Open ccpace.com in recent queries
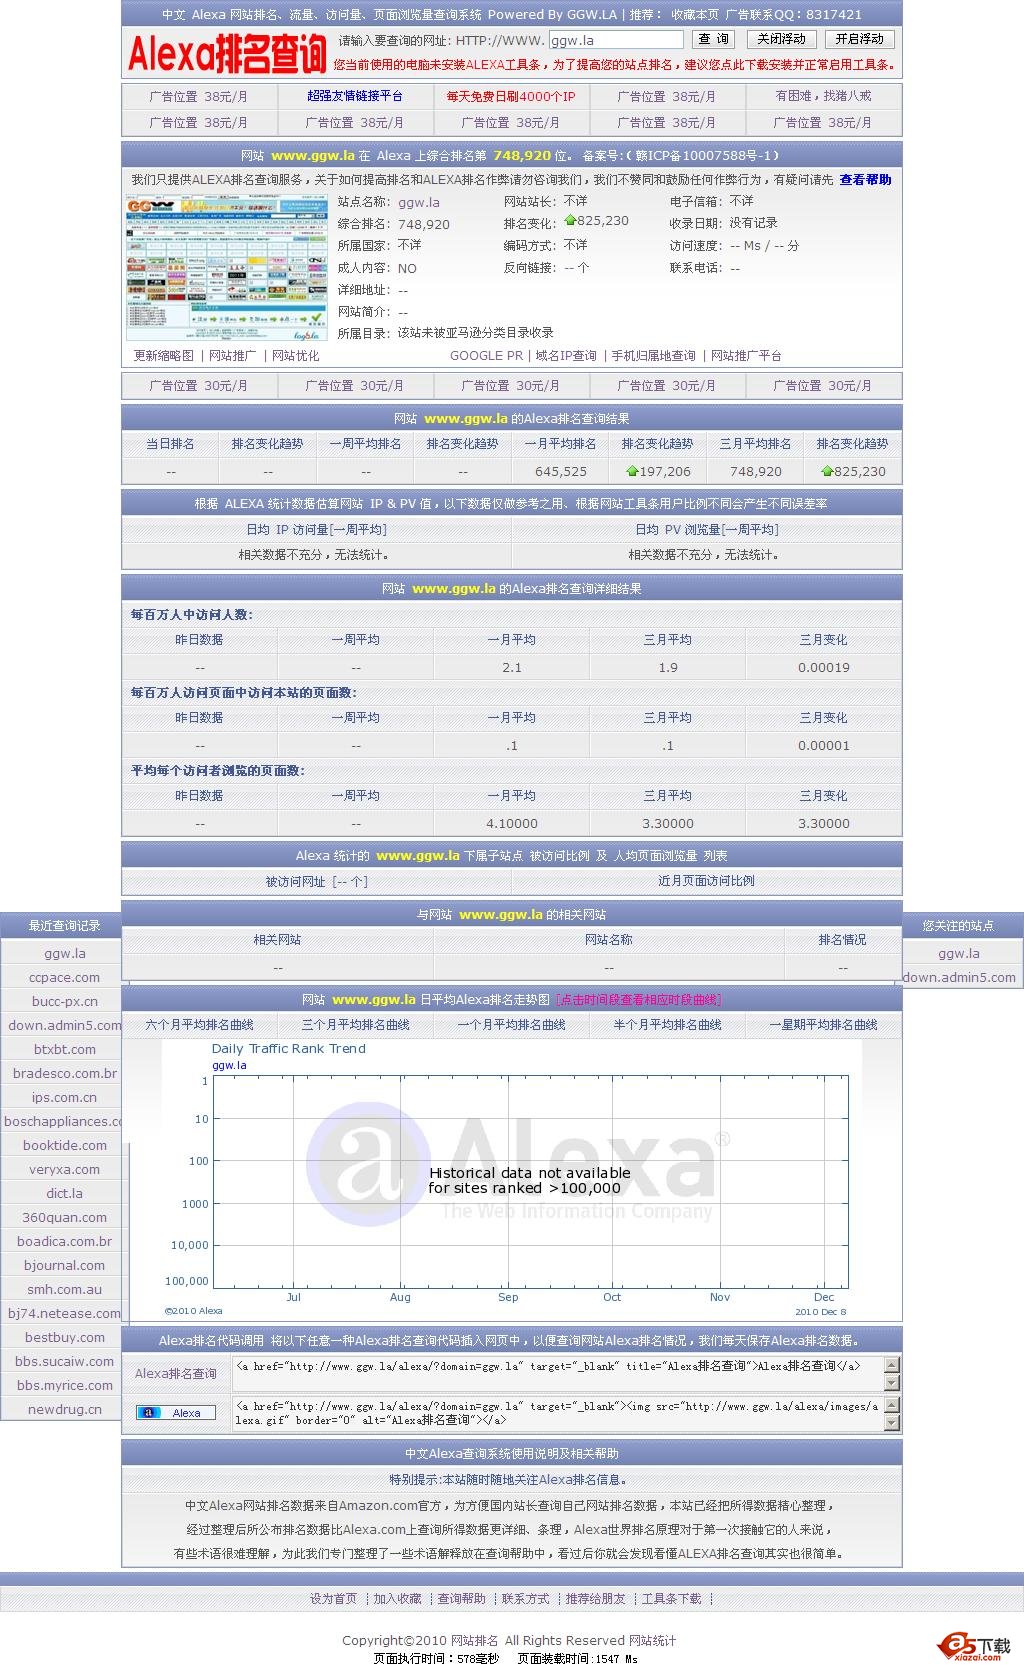Screen dimensions: 1024x1667 pos(64,978)
